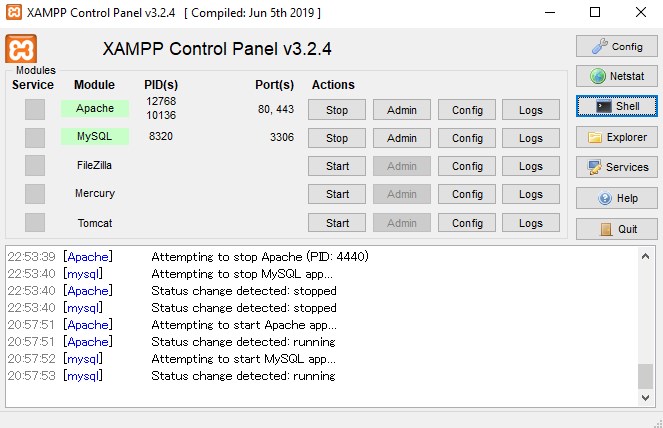Toggle the Apache service checkbox
Viewport: 663px width, 428px height.
click(35, 109)
